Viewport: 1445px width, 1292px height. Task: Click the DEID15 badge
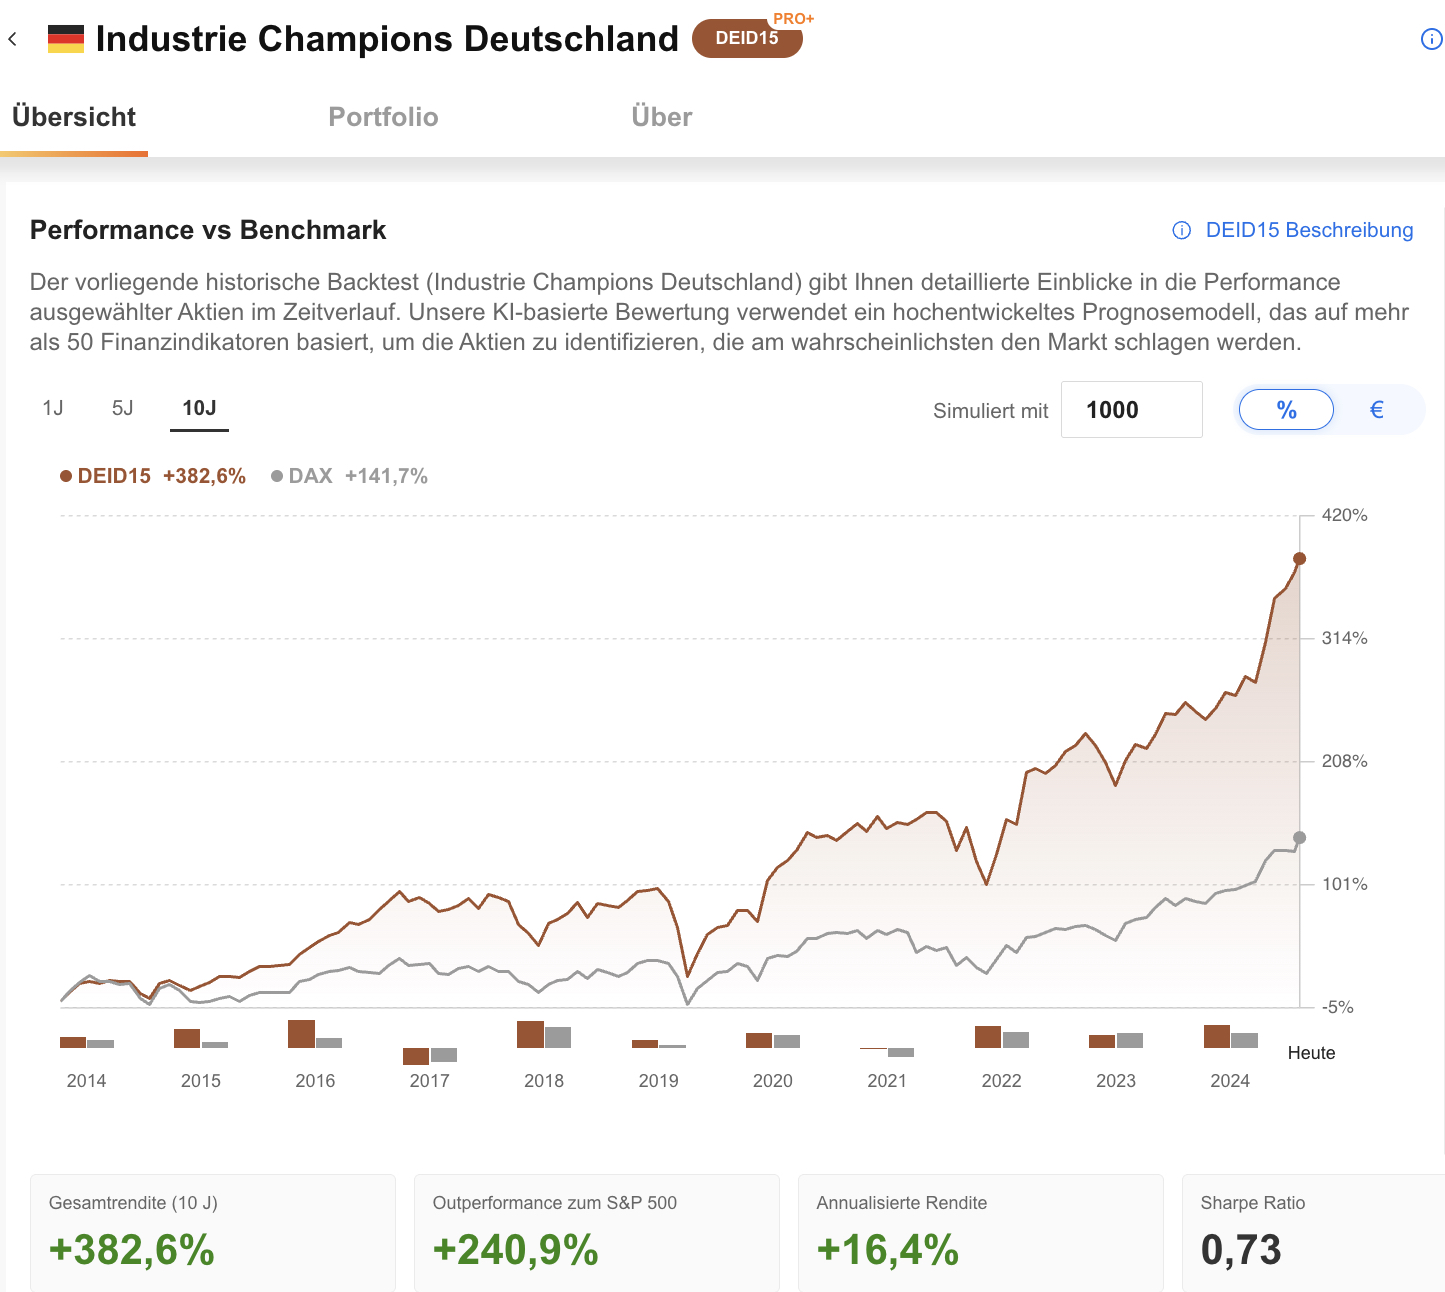pyautogui.click(x=747, y=38)
